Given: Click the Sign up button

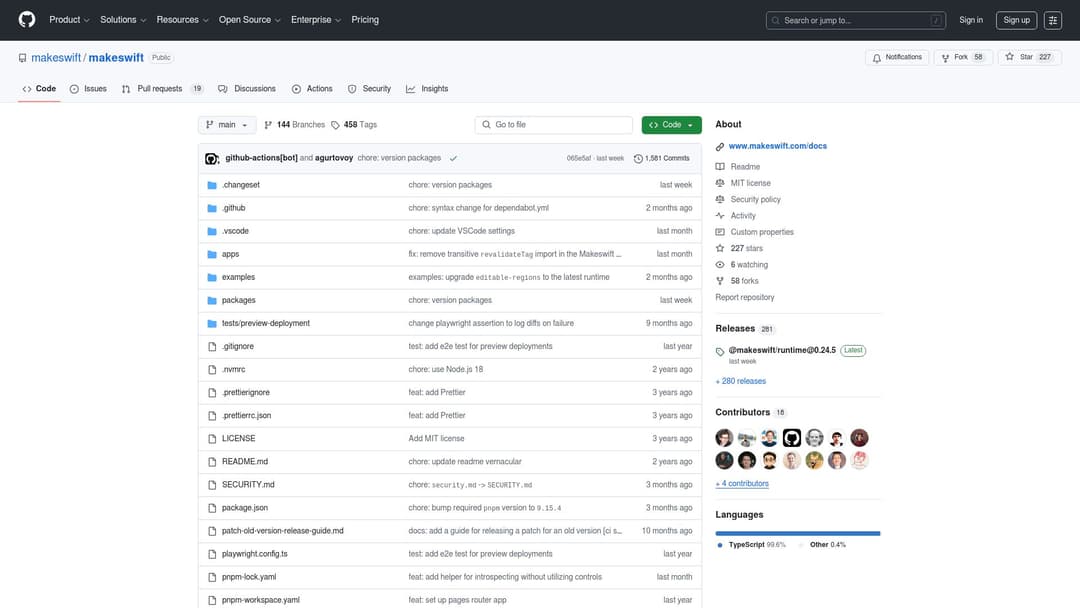Looking at the screenshot, I should coord(1016,20).
